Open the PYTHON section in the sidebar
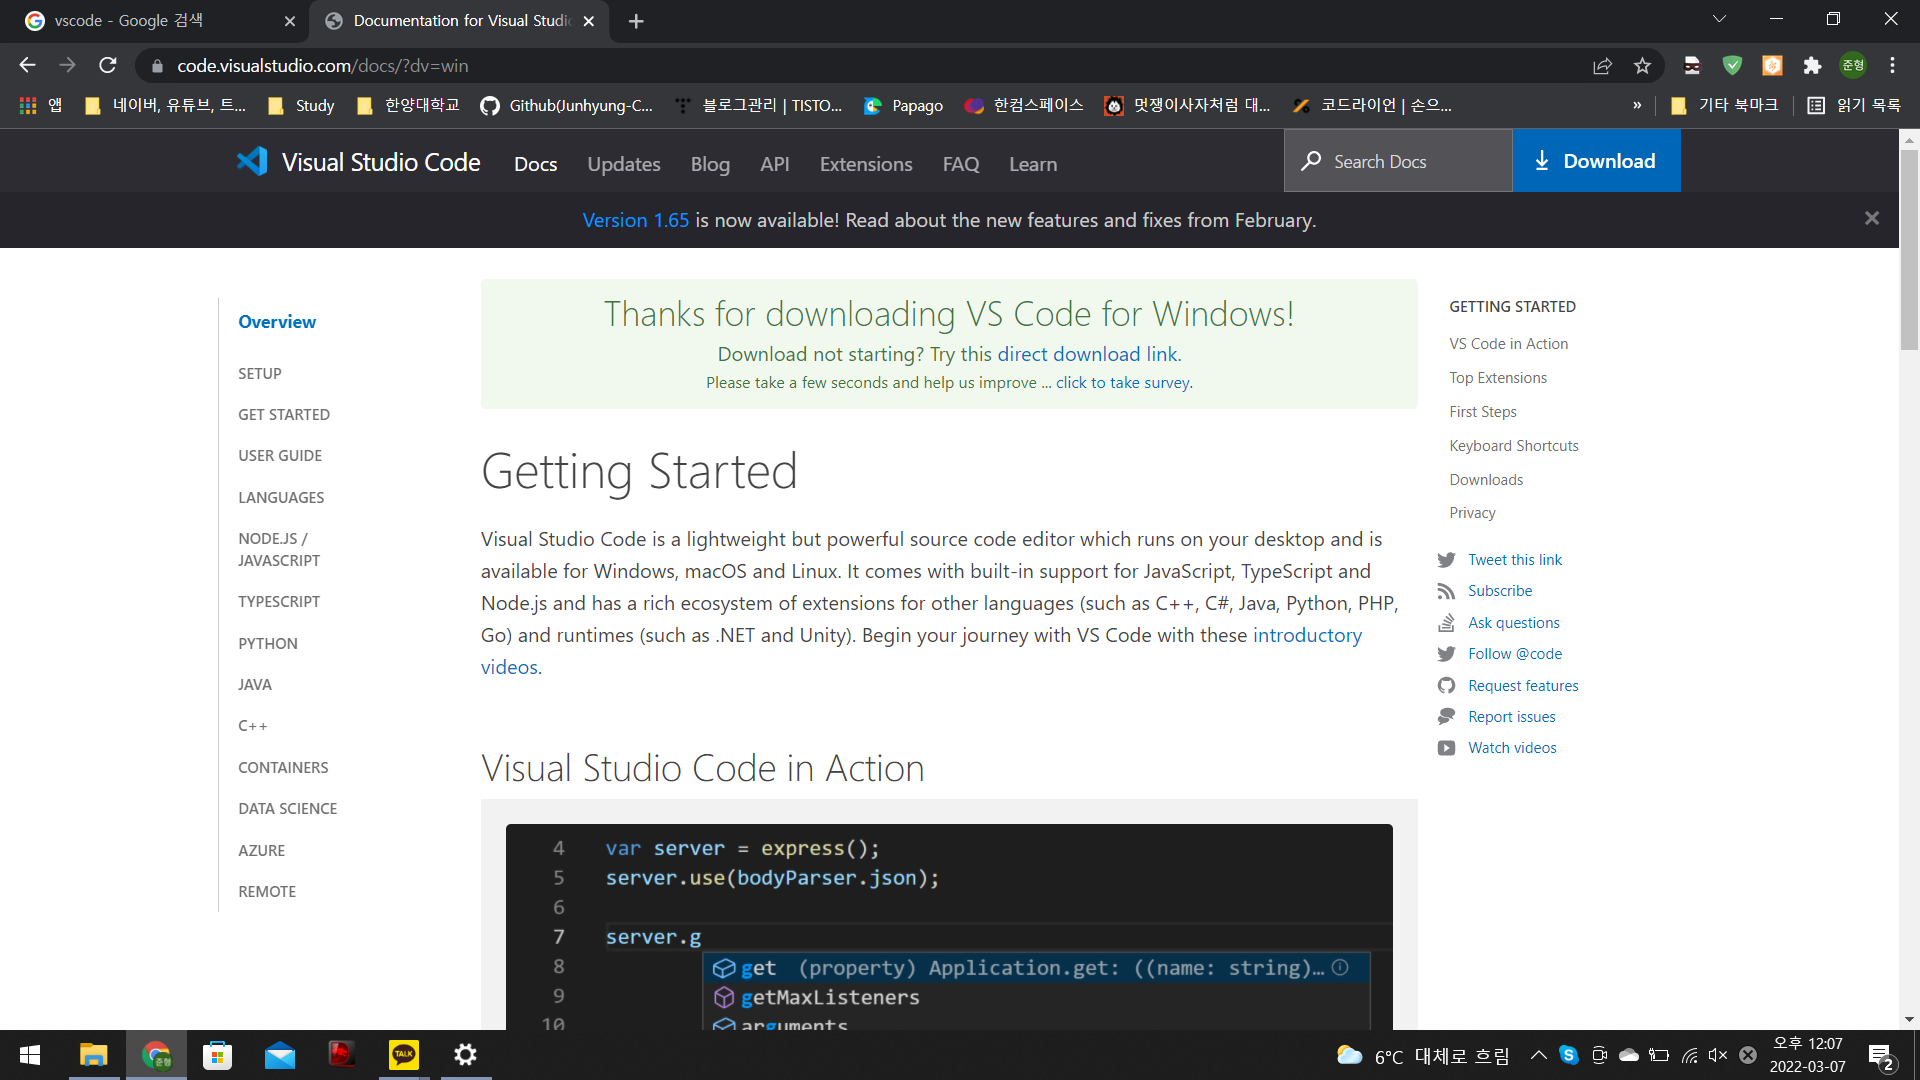1920x1080 pixels. [267, 644]
